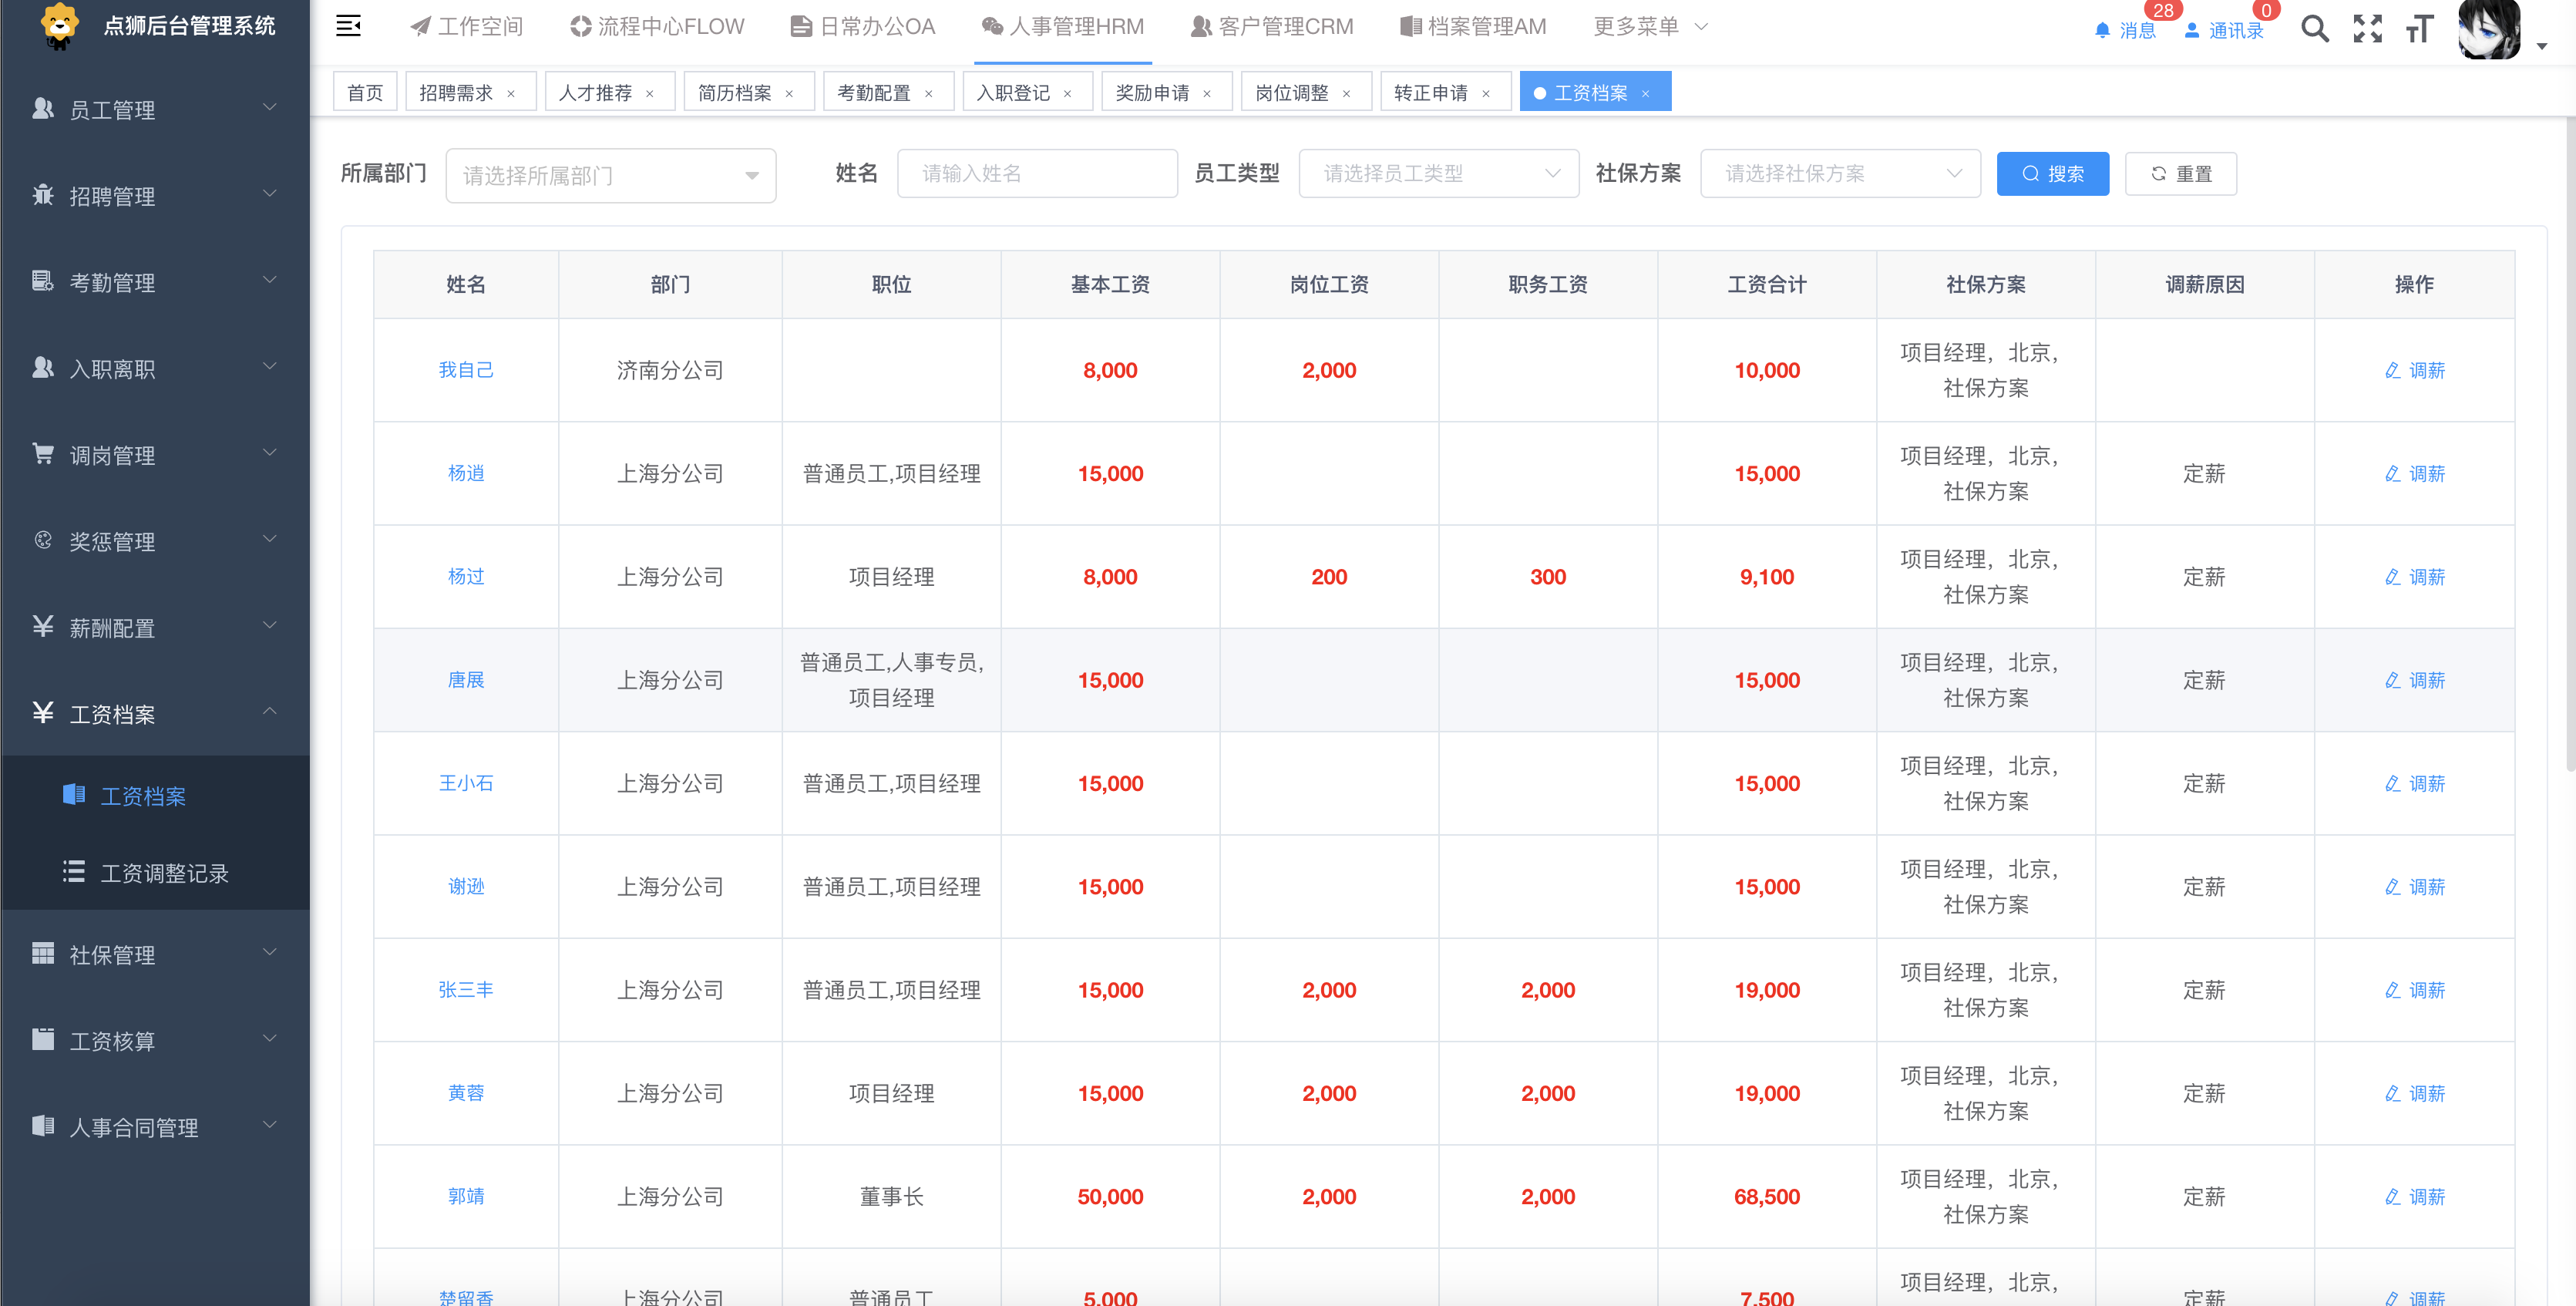Click the 薪酬配置 yen icon

[x=43, y=627]
